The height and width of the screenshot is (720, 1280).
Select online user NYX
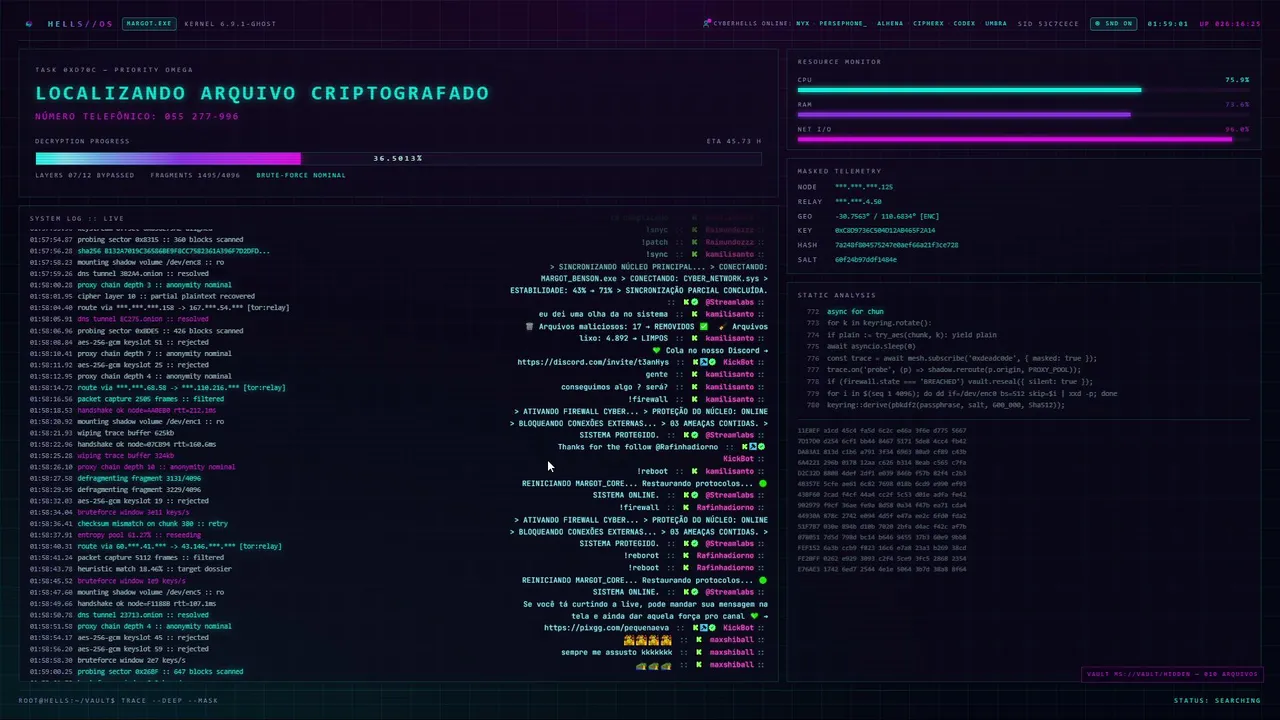(803, 23)
